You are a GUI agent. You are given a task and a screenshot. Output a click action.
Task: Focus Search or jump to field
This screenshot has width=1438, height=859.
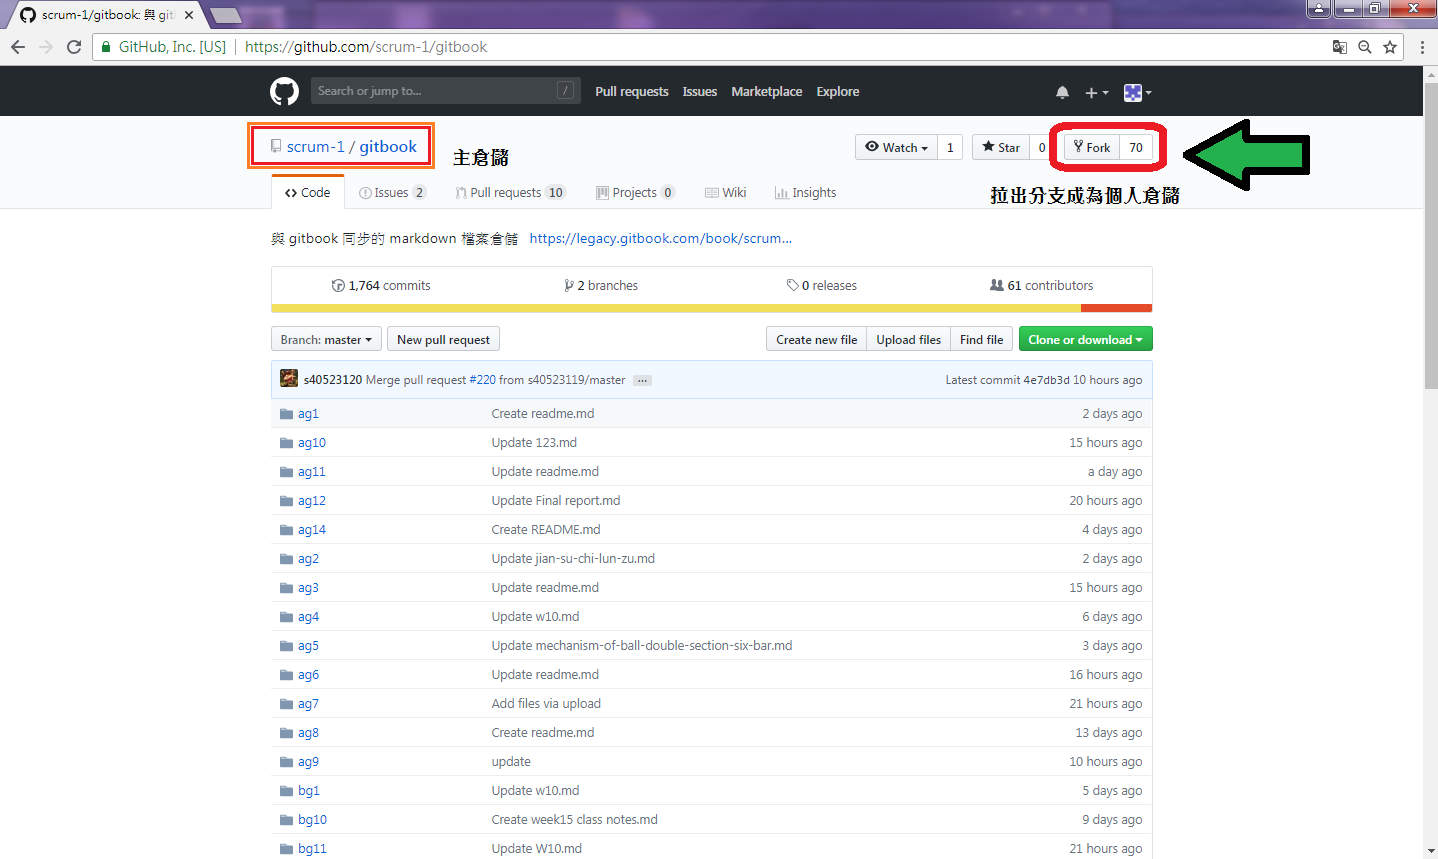tap(445, 91)
